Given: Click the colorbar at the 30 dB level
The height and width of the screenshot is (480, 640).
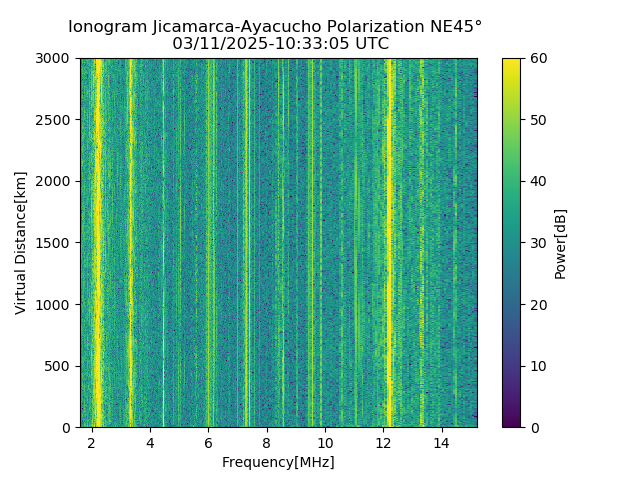Looking at the screenshot, I should [511, 243].
